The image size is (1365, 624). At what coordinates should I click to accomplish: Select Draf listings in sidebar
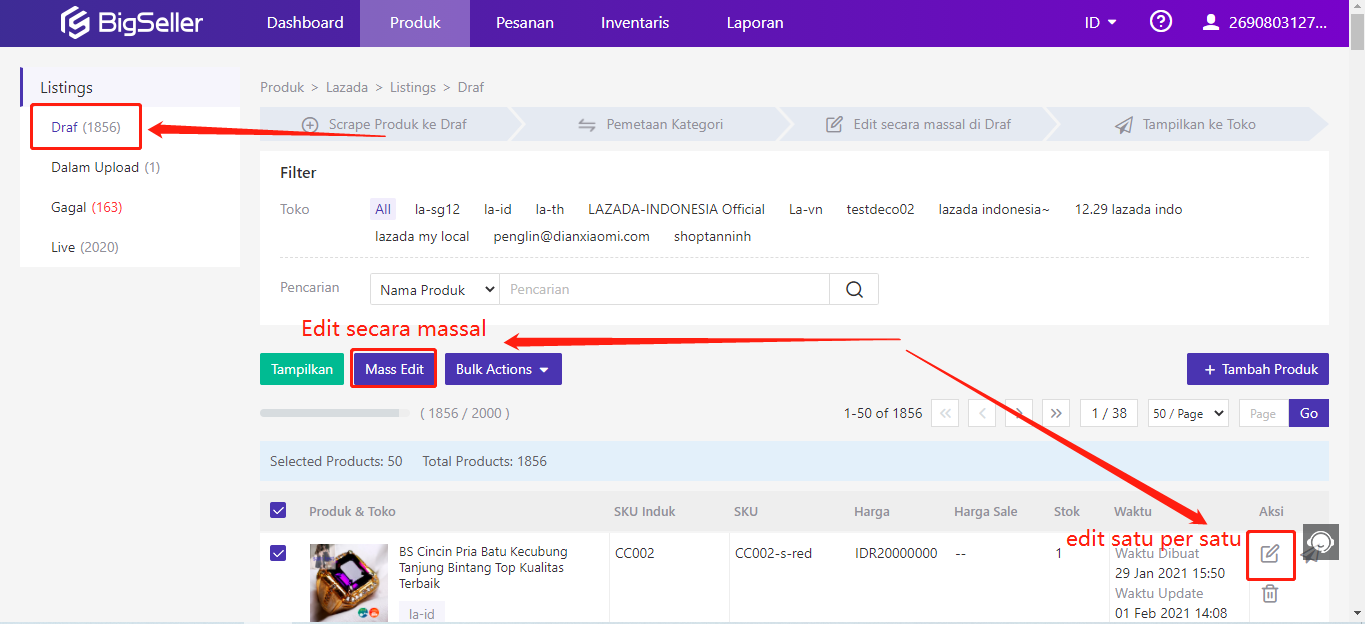(86, 127)
